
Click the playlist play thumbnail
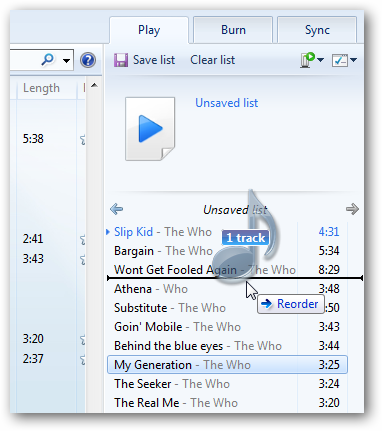pyautogui.click(x=150, y=129)
